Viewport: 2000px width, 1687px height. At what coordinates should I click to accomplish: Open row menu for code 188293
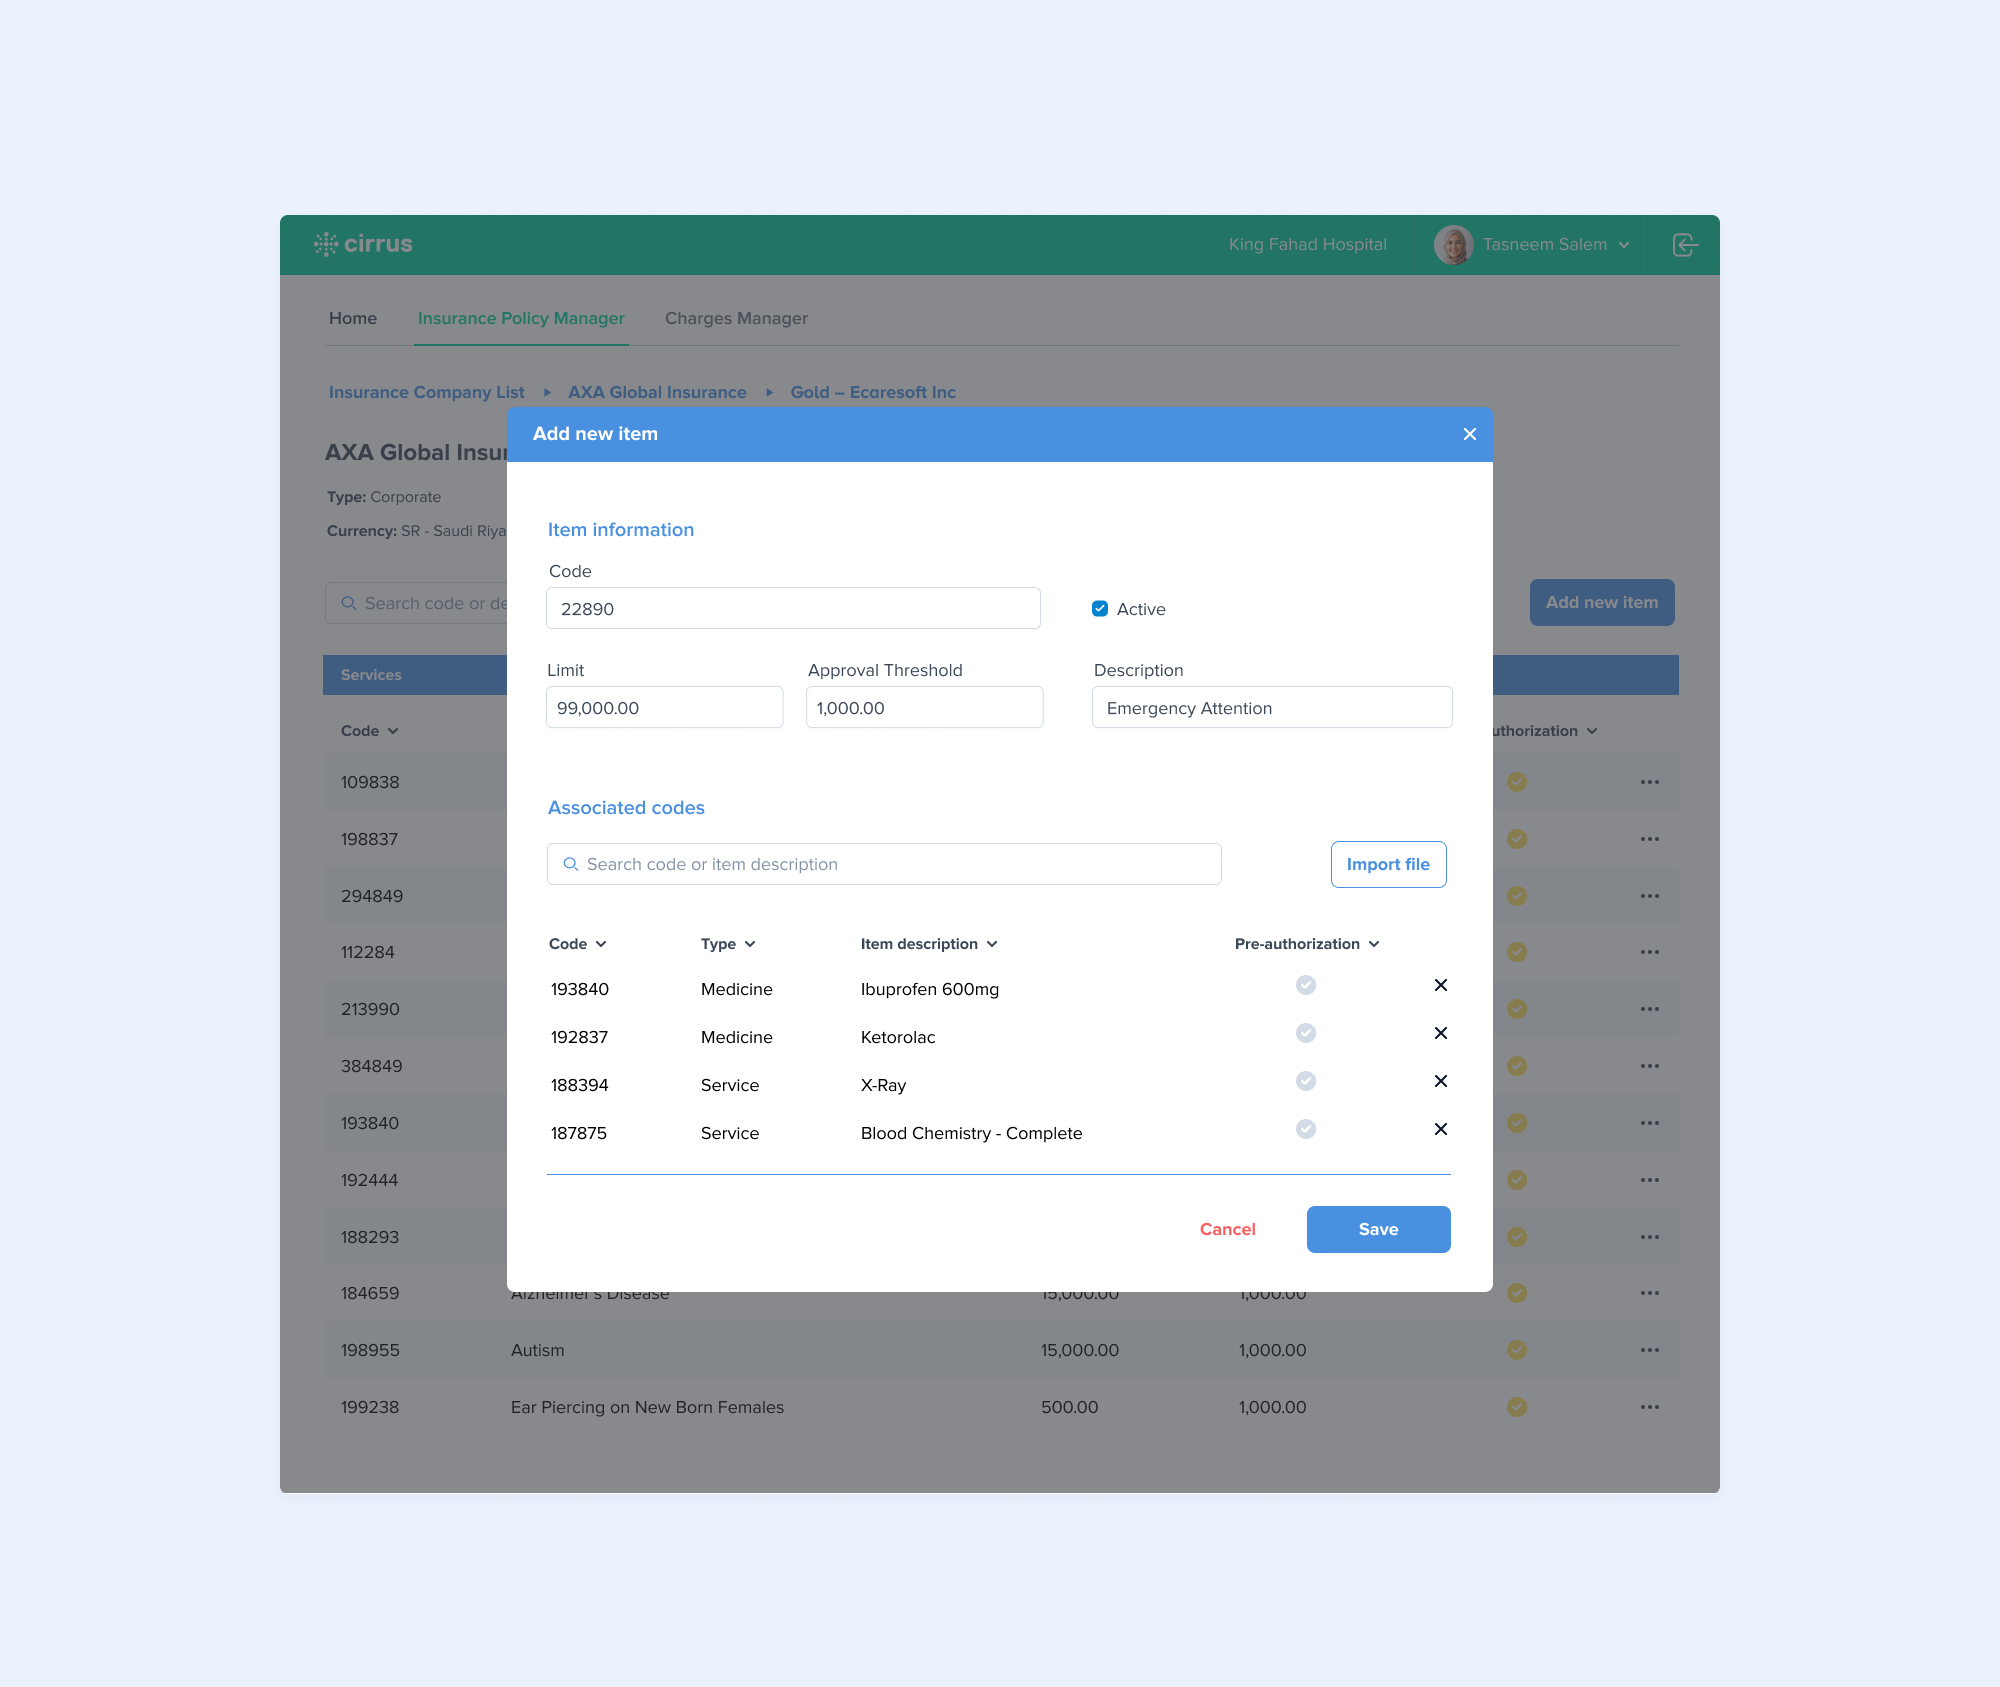pyautogui.click(x=1650, y=1237)
